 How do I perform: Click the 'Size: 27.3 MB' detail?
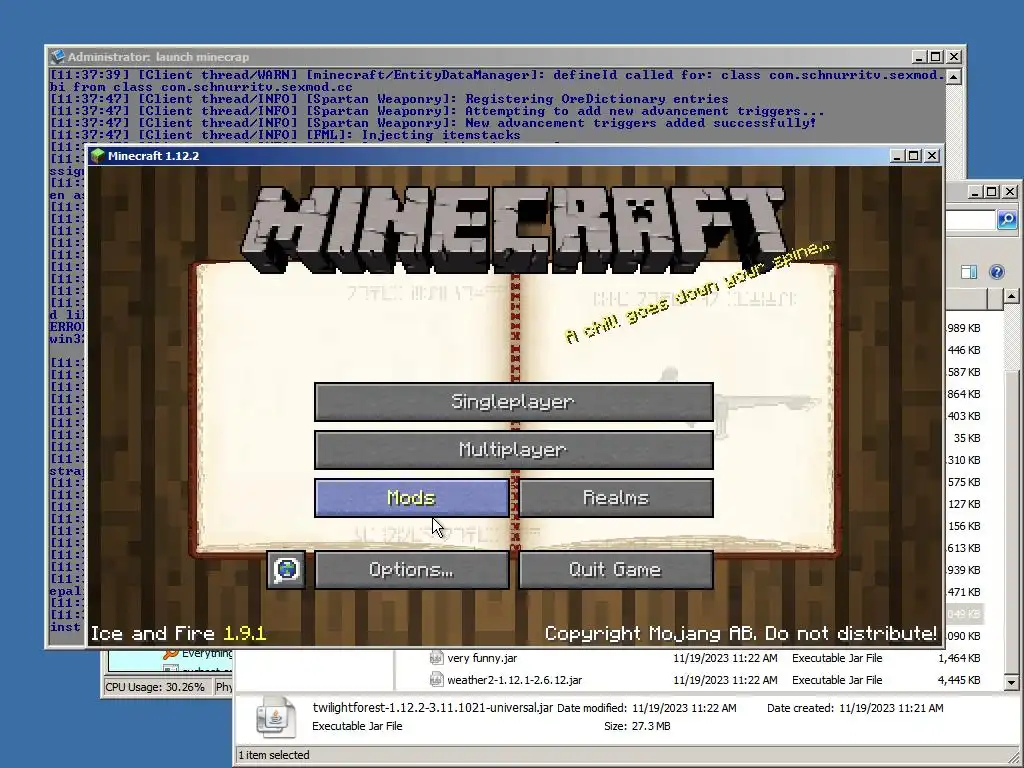tap(637, 726)
